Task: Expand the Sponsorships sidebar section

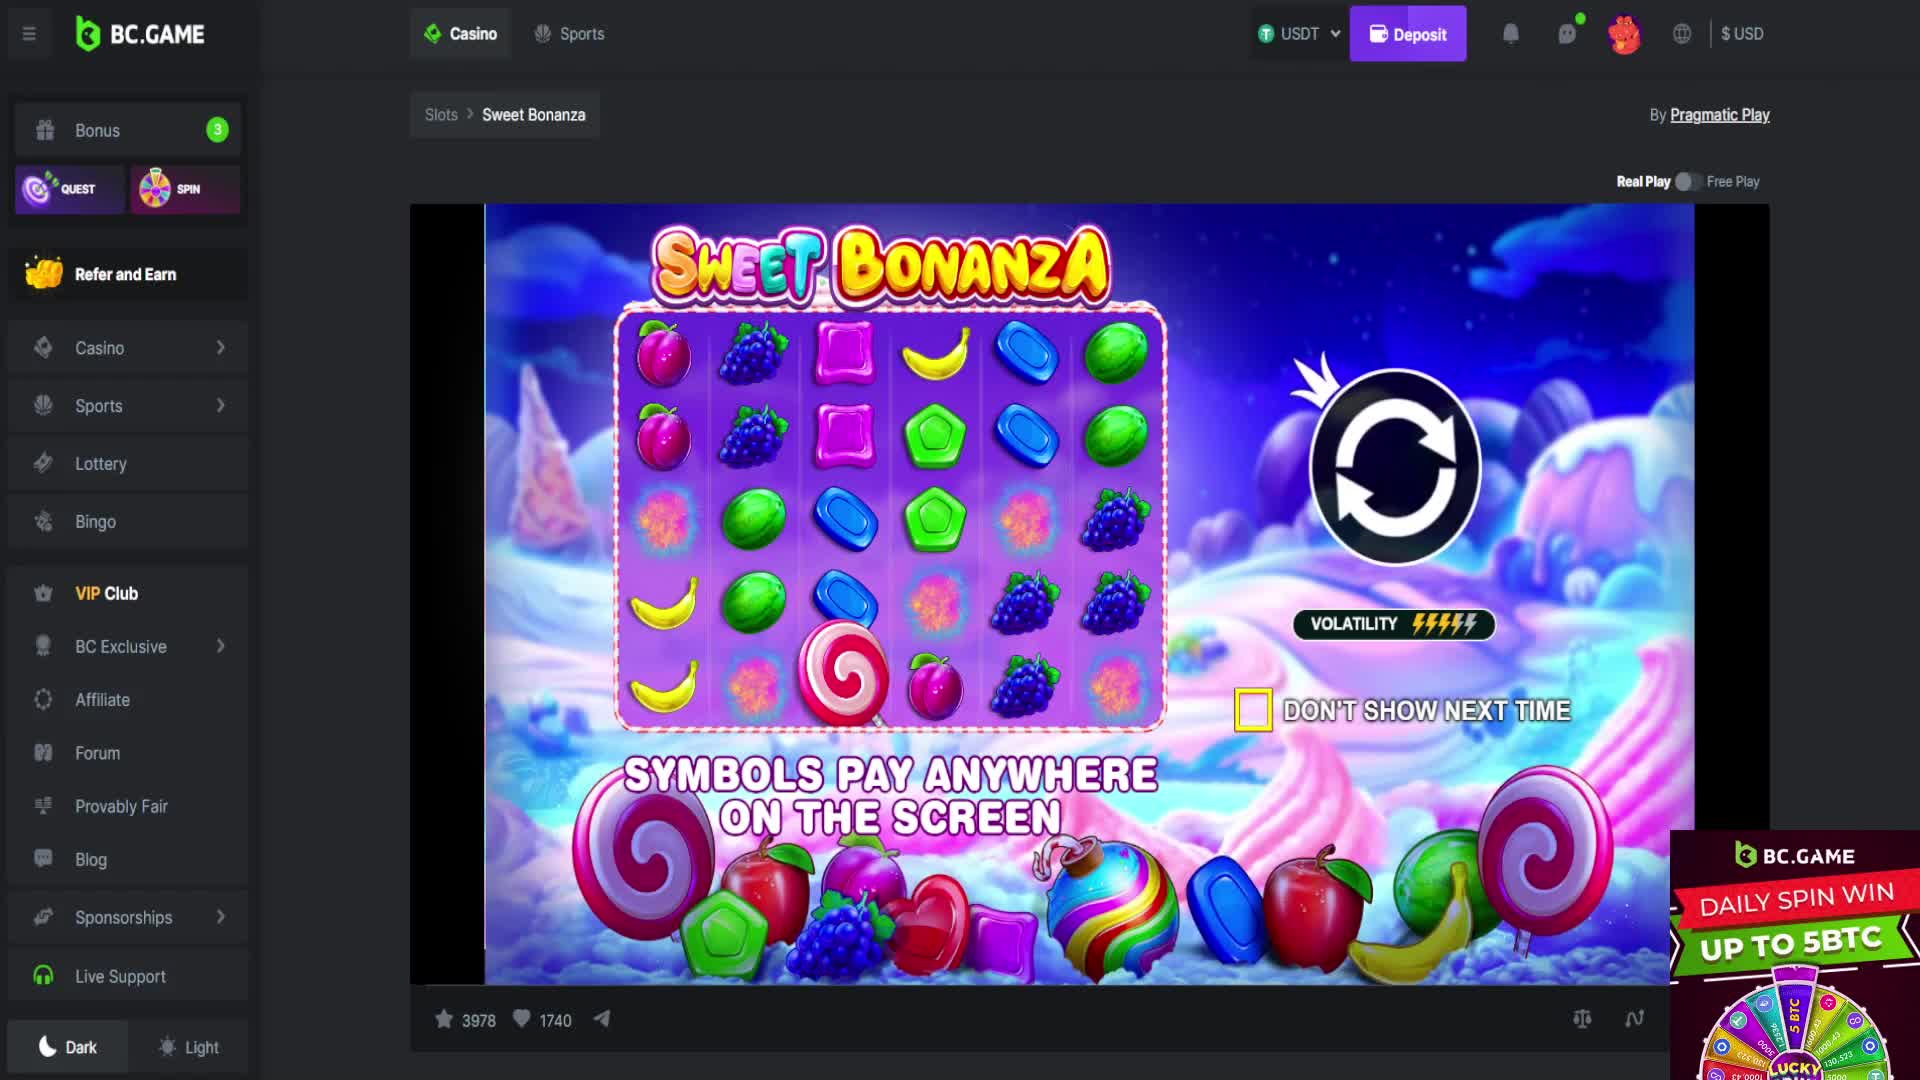Action: tap(128, 917)
